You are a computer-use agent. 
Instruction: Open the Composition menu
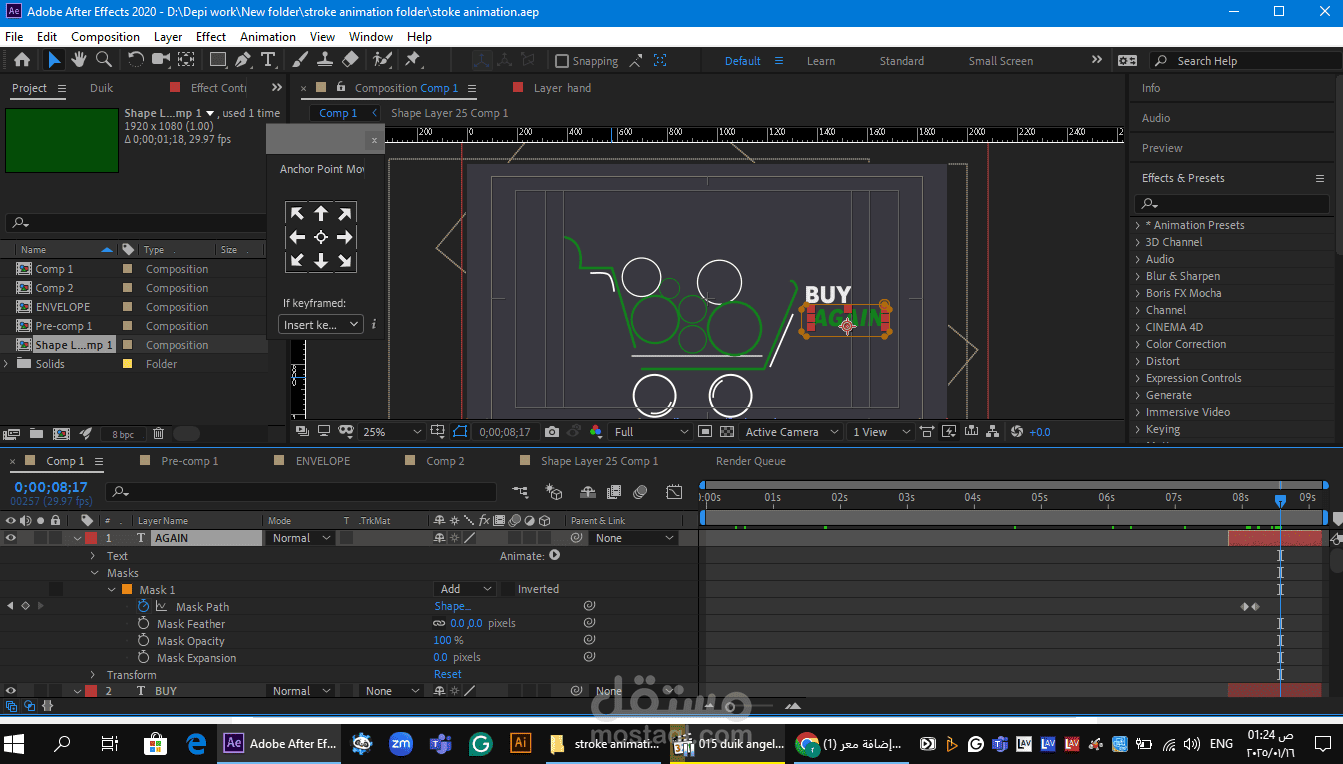105,37
